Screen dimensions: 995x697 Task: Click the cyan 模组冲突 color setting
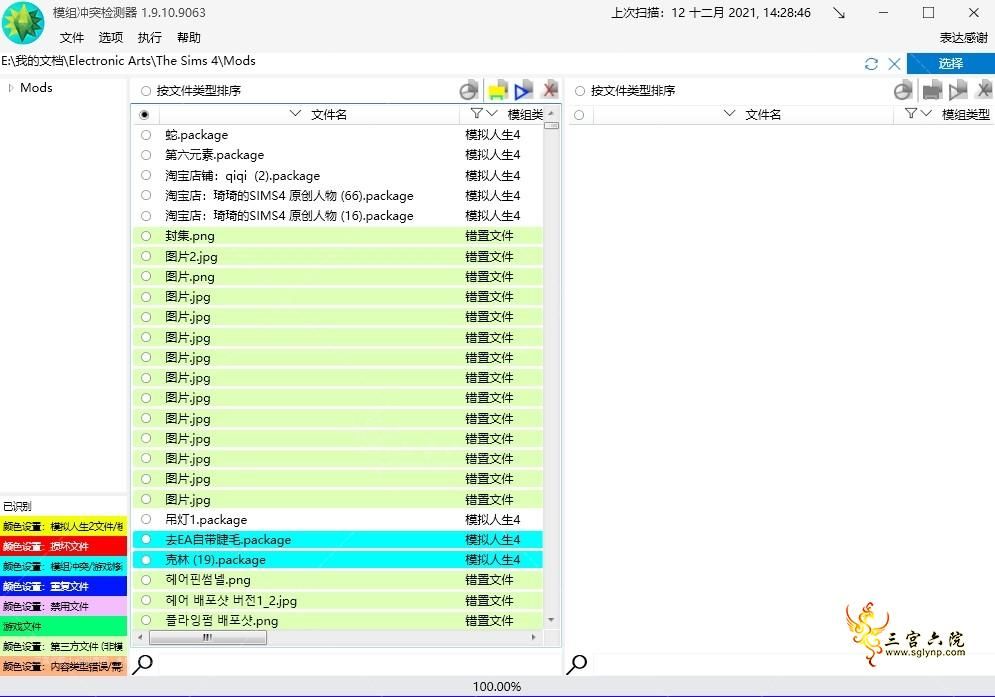[63, 566]
